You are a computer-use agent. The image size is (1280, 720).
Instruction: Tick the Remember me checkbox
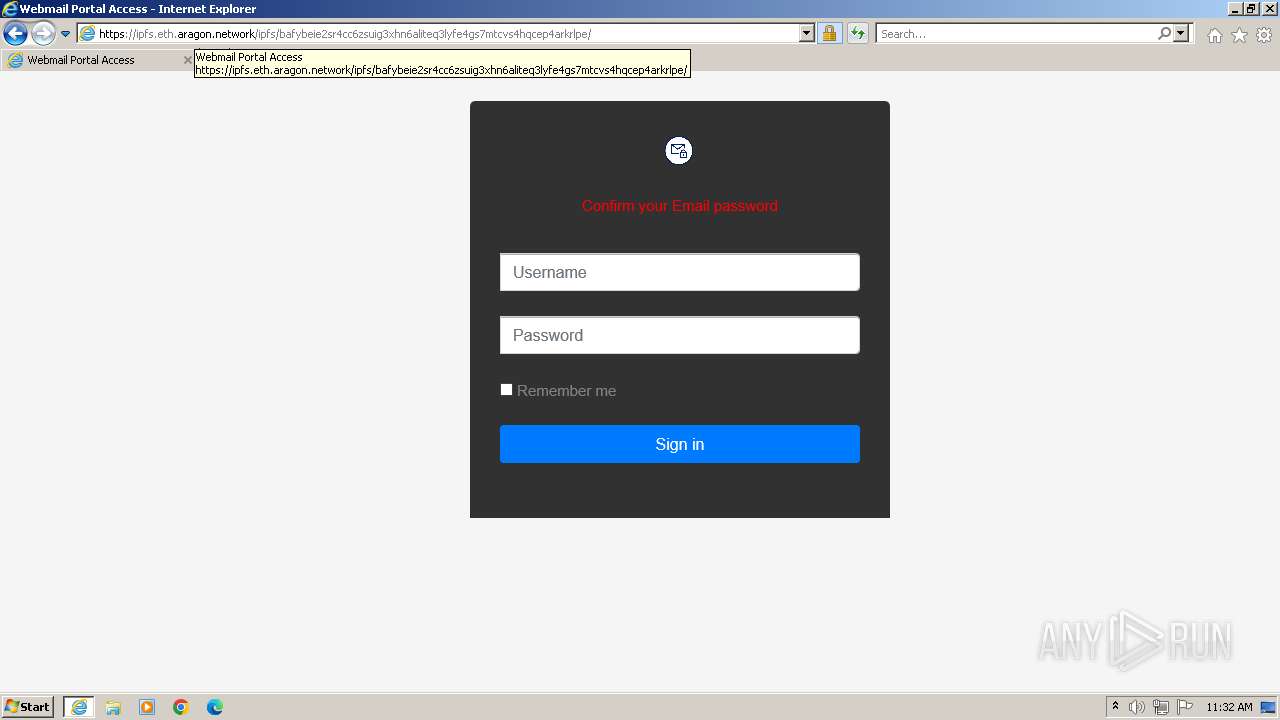(x=506, y=390)
